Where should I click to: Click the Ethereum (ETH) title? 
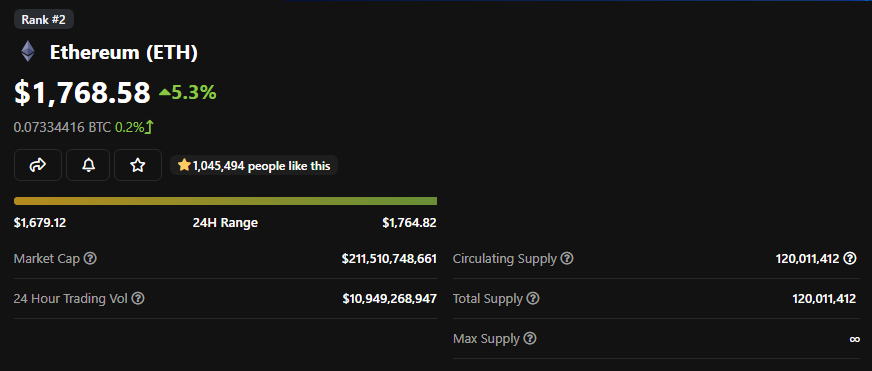124,52
